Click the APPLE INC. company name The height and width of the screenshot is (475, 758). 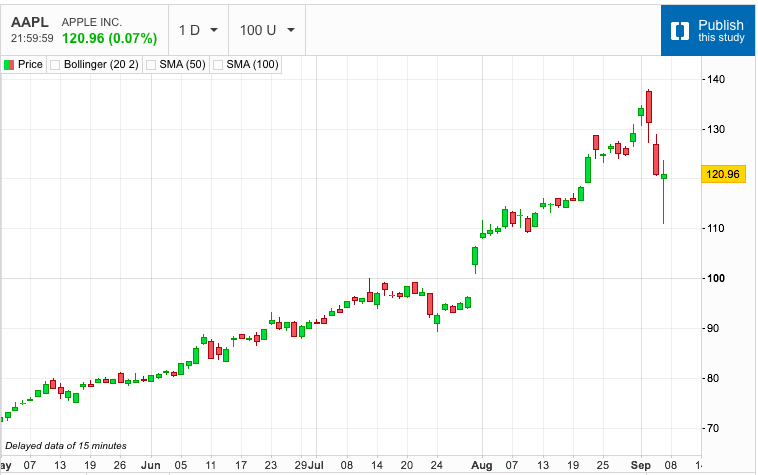tap(92, 22)
